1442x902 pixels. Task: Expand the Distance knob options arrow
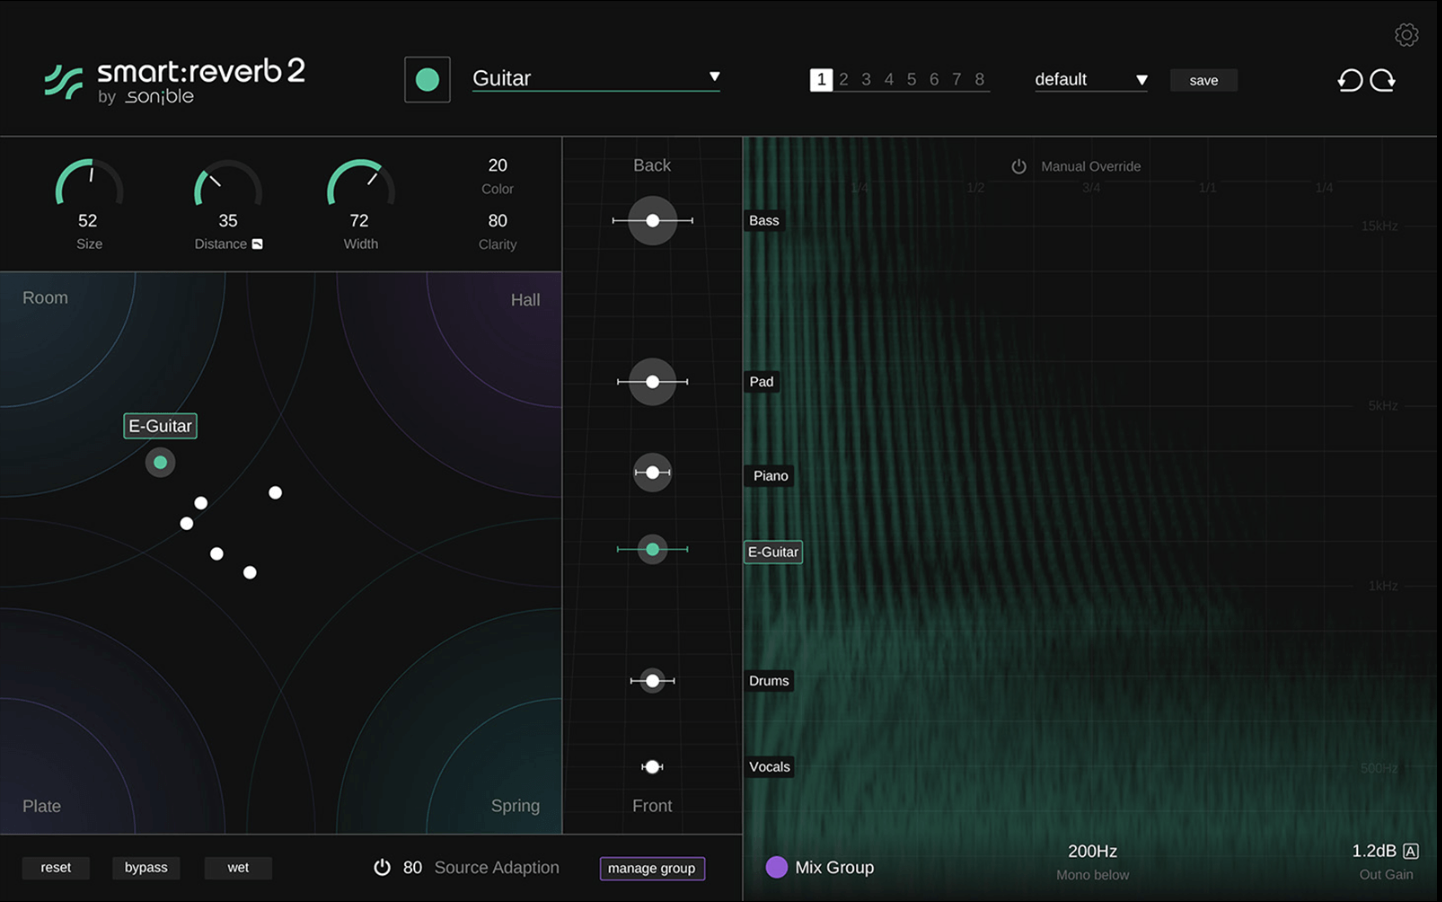(x=255, y=243)
